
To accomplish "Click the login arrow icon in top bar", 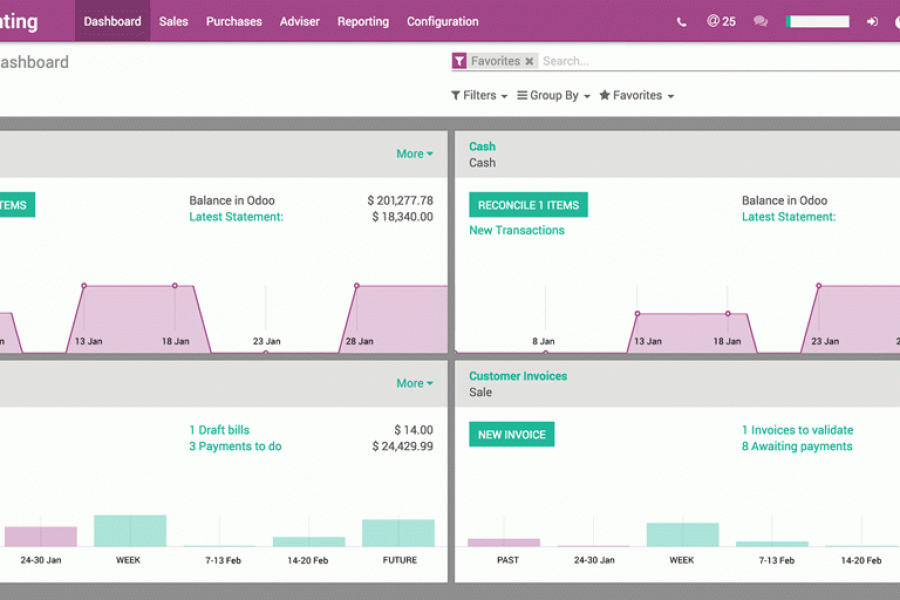I will click(872, 21).
